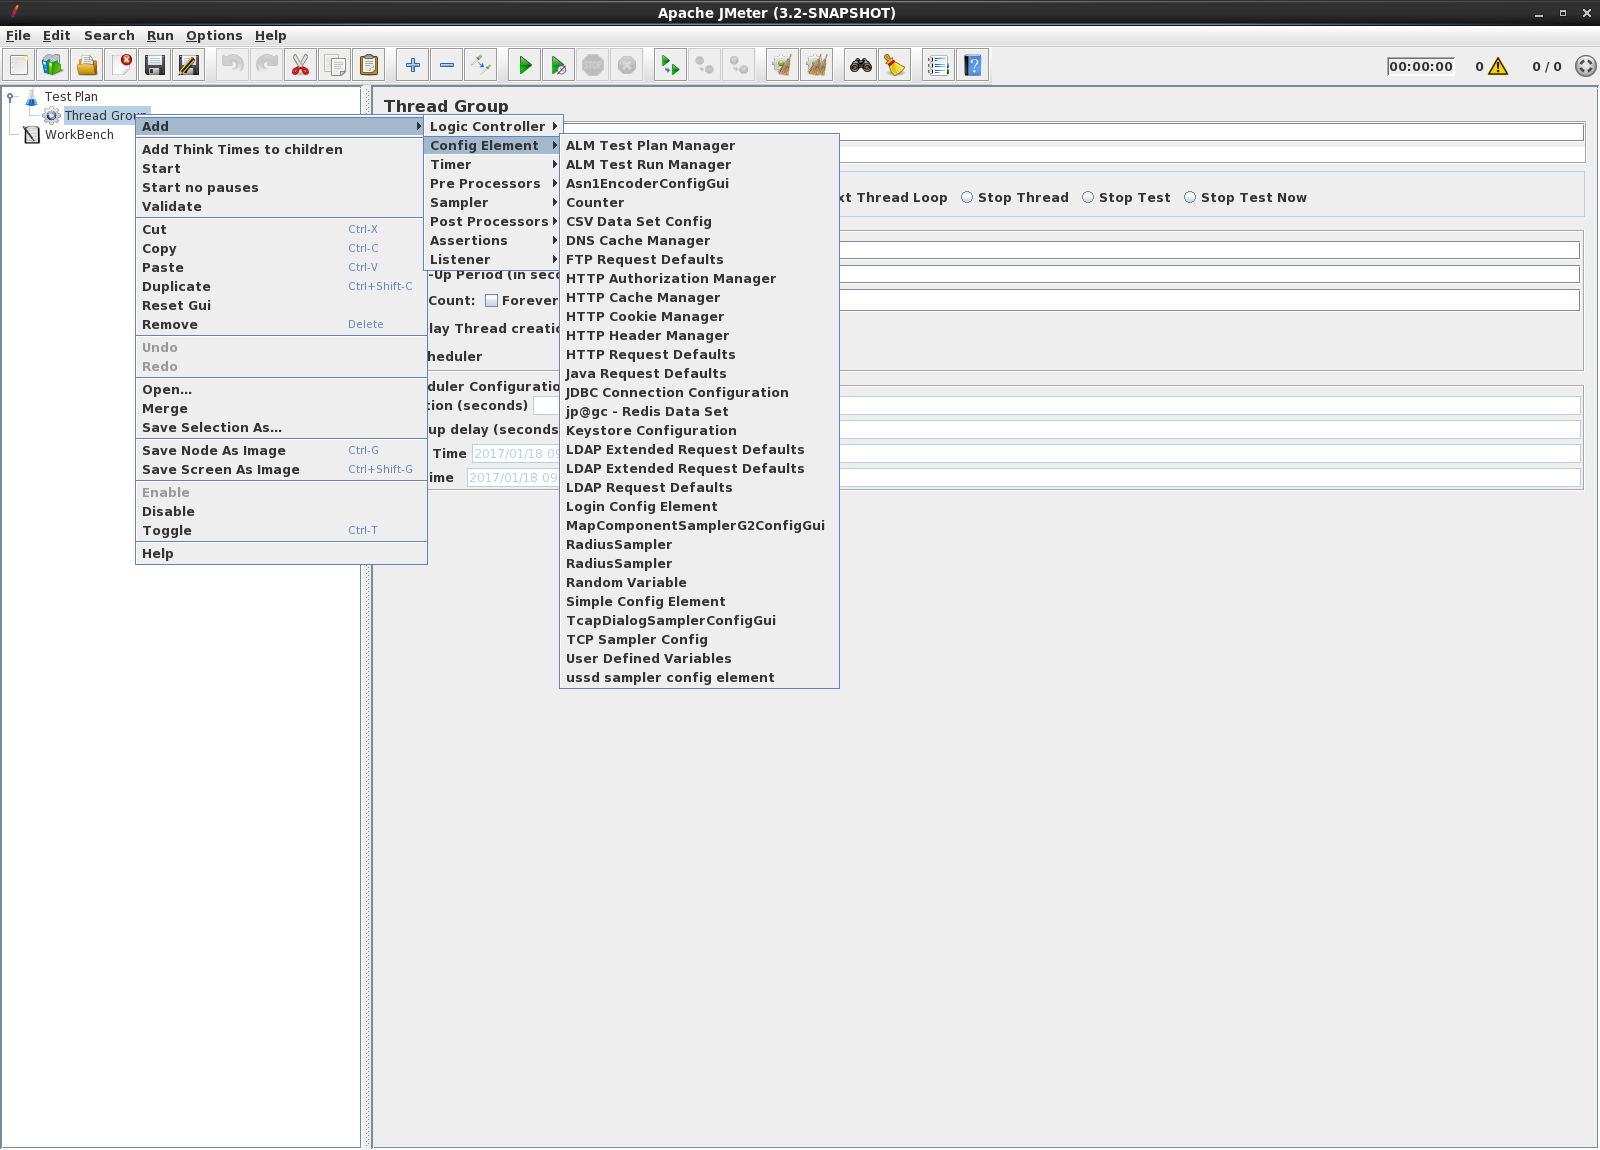Image resolution: width=1600 pixels, height=1150 pixels.
Task: Open the Options menu
Action: pos(214,35)
